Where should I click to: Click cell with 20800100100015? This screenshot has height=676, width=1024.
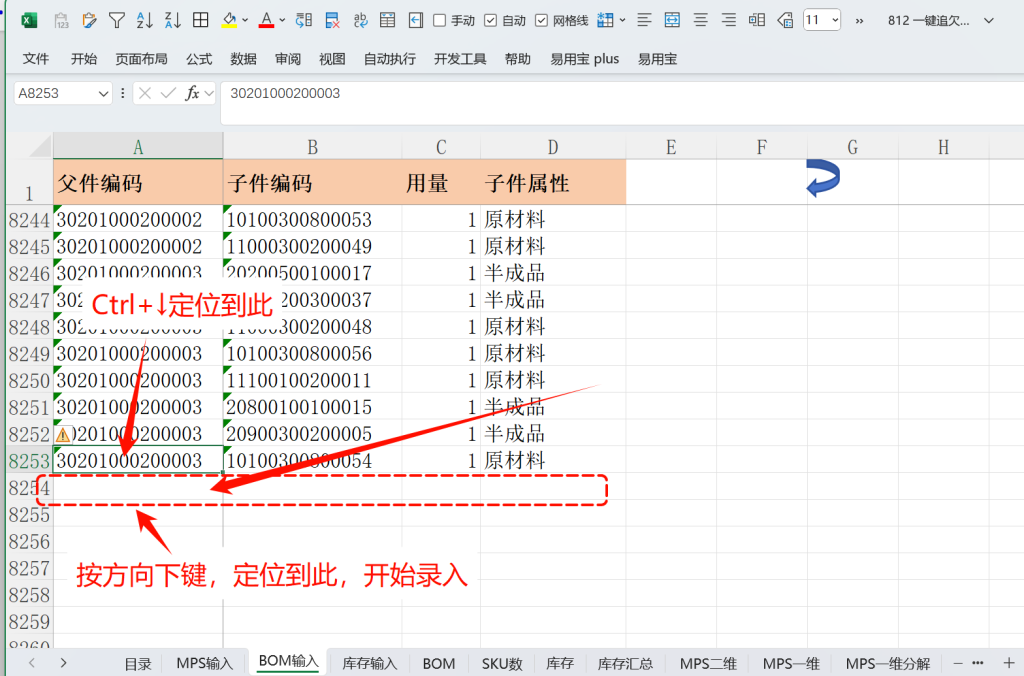tap(312, 408)
